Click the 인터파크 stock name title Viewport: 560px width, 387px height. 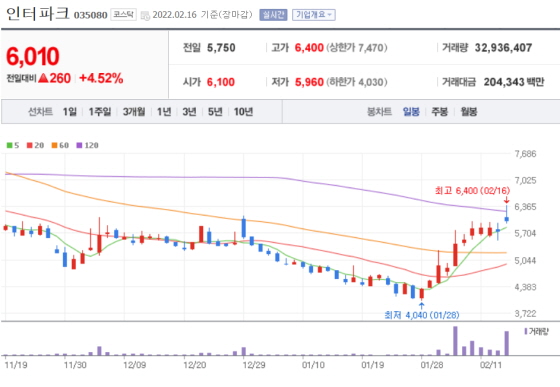[38, 14]
